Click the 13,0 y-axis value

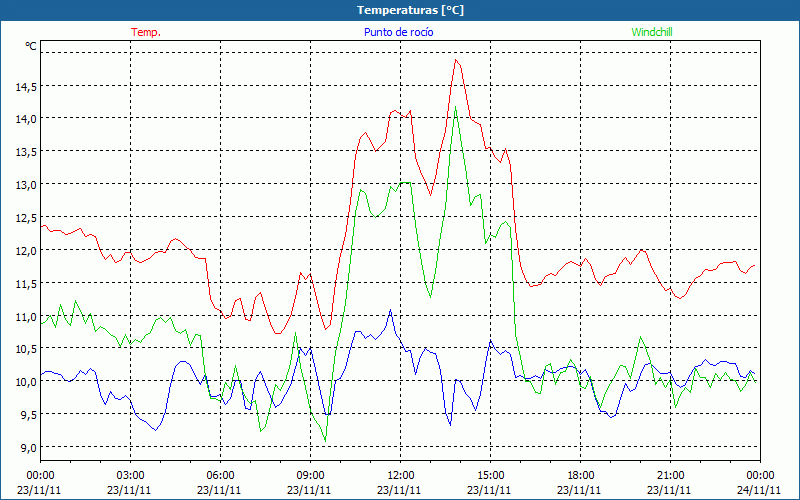point(26,185)
